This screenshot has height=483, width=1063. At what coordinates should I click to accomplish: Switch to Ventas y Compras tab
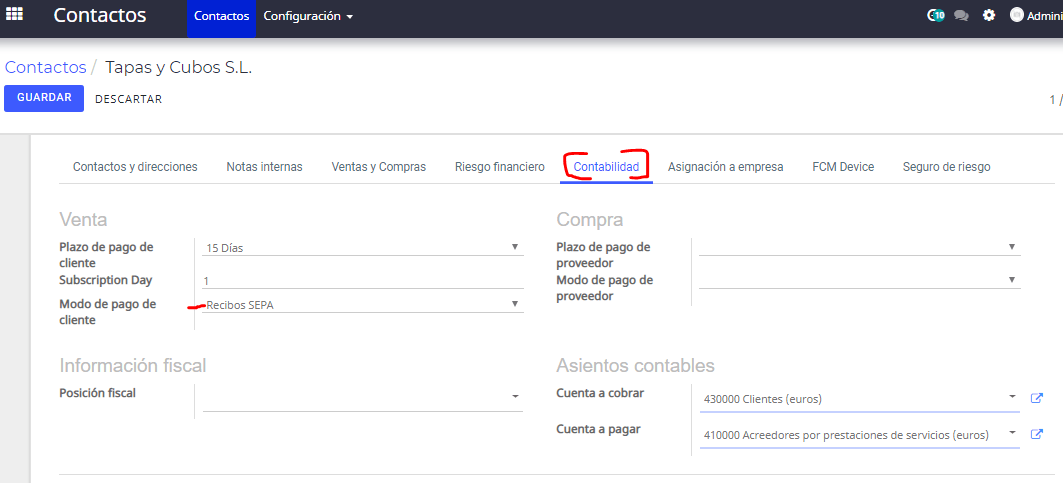click(378, 167)
